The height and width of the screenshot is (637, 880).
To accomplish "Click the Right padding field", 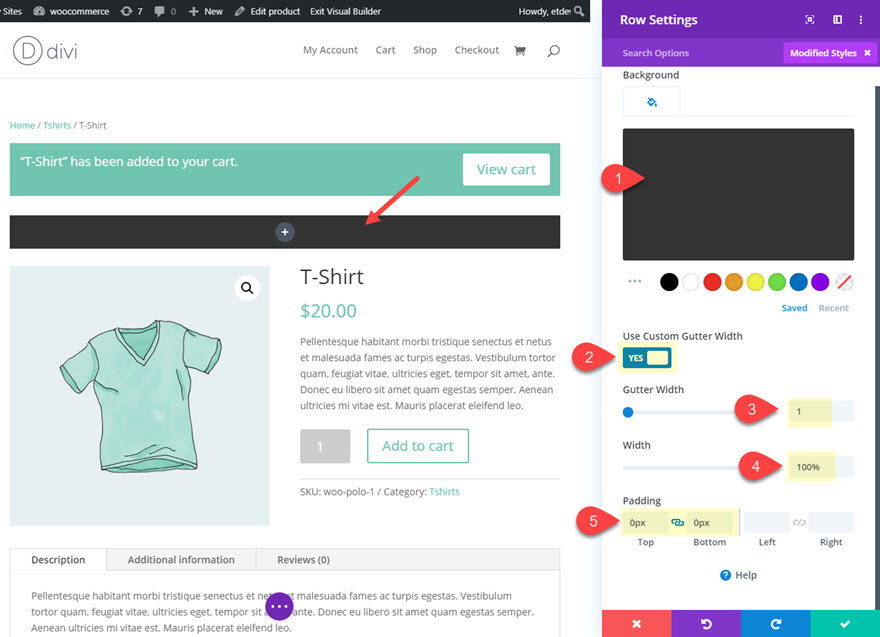I will [831, 523].
